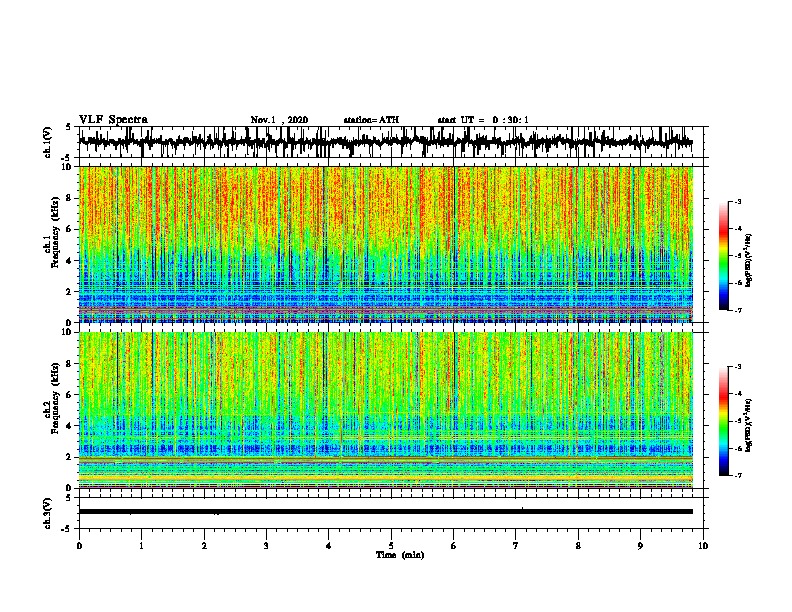
Task: Select the "start UT = 0 :30: 1" text
Action: pos(483,120)
